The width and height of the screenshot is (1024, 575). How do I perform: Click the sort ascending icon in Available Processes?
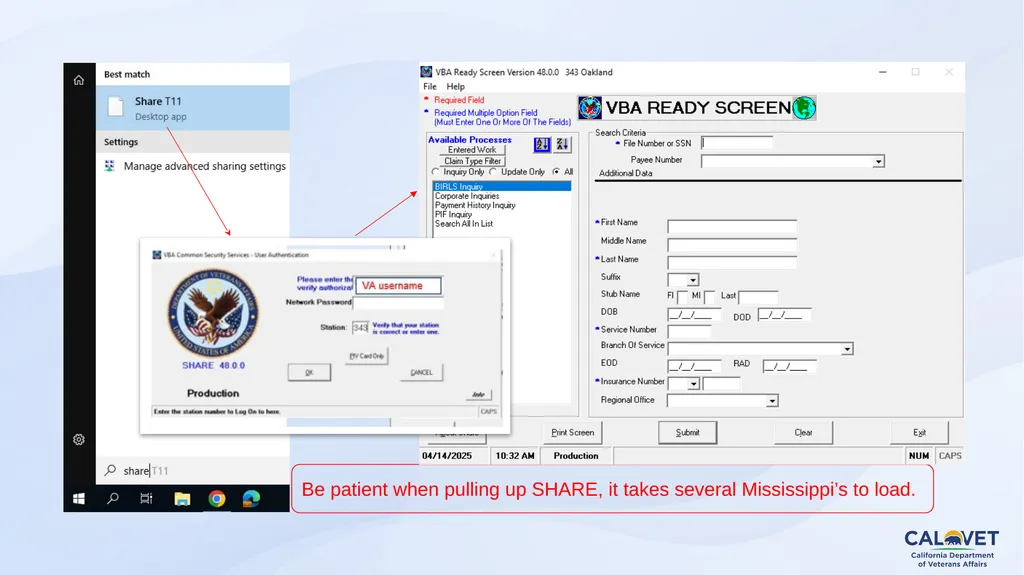[x=542, y=145]
